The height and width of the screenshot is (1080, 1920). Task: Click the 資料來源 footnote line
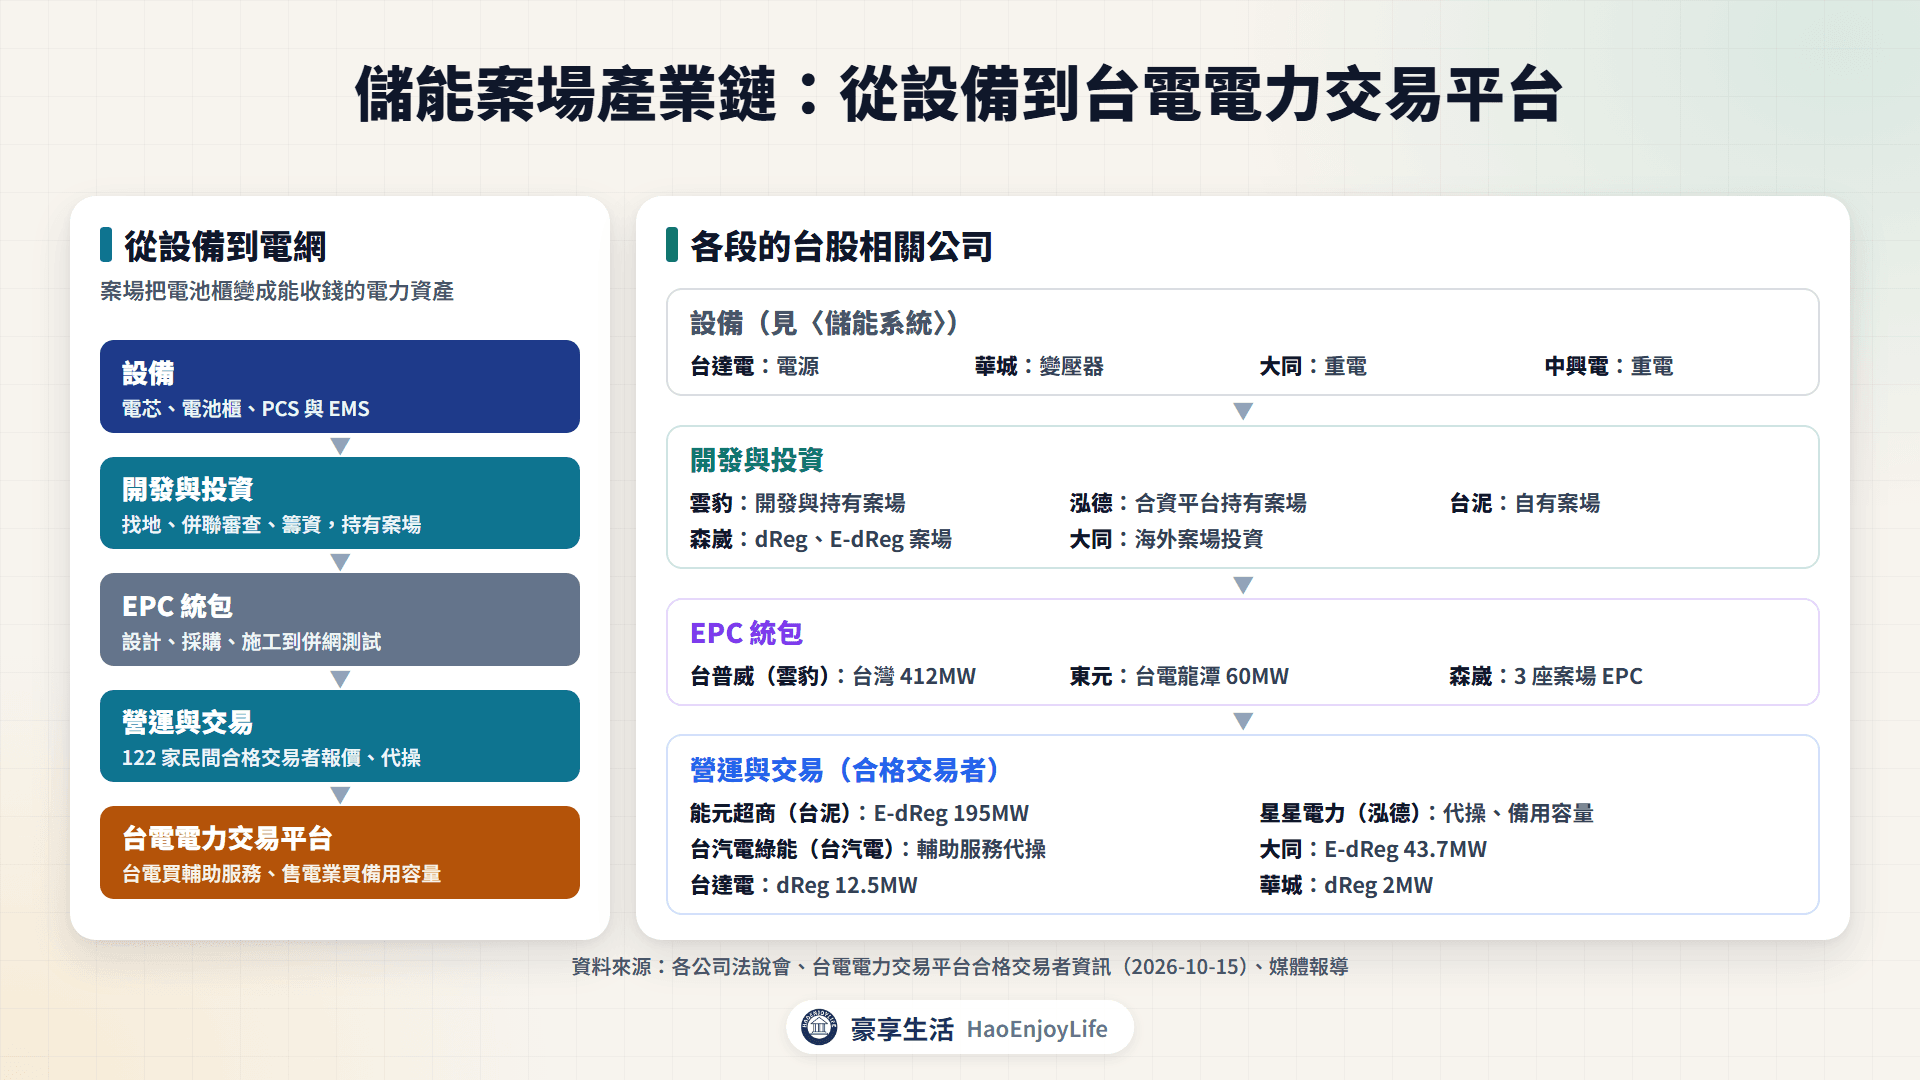[x=960, y=967]
